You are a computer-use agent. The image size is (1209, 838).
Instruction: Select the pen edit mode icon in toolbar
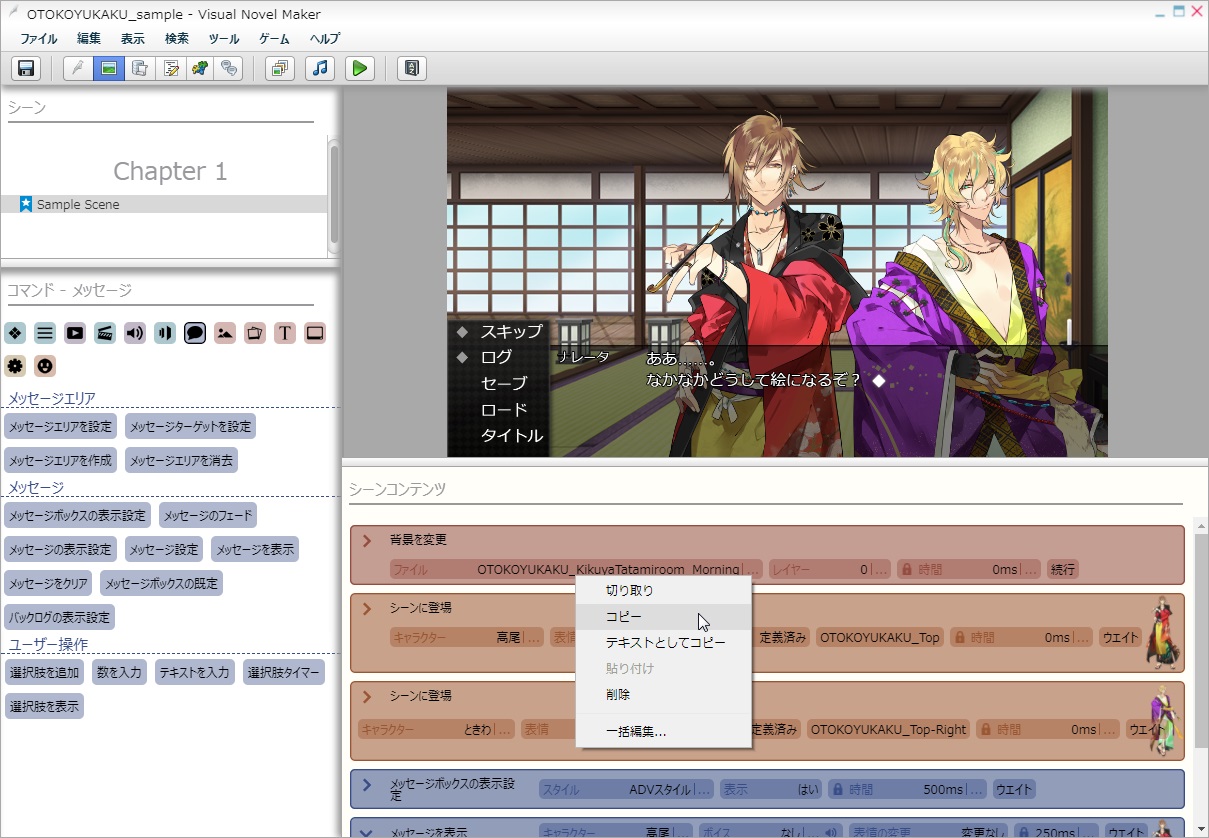(x=78, y=68)
